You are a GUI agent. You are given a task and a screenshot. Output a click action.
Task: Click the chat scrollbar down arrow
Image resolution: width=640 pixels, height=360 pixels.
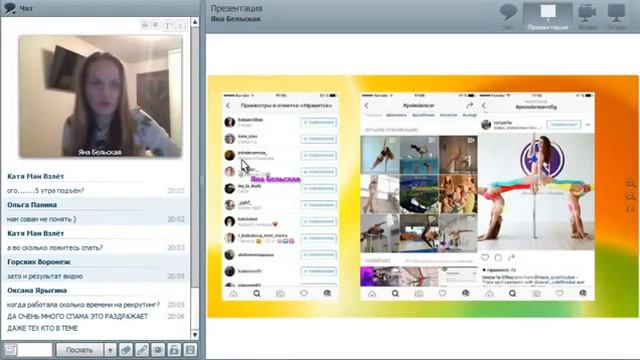point(195,335)
